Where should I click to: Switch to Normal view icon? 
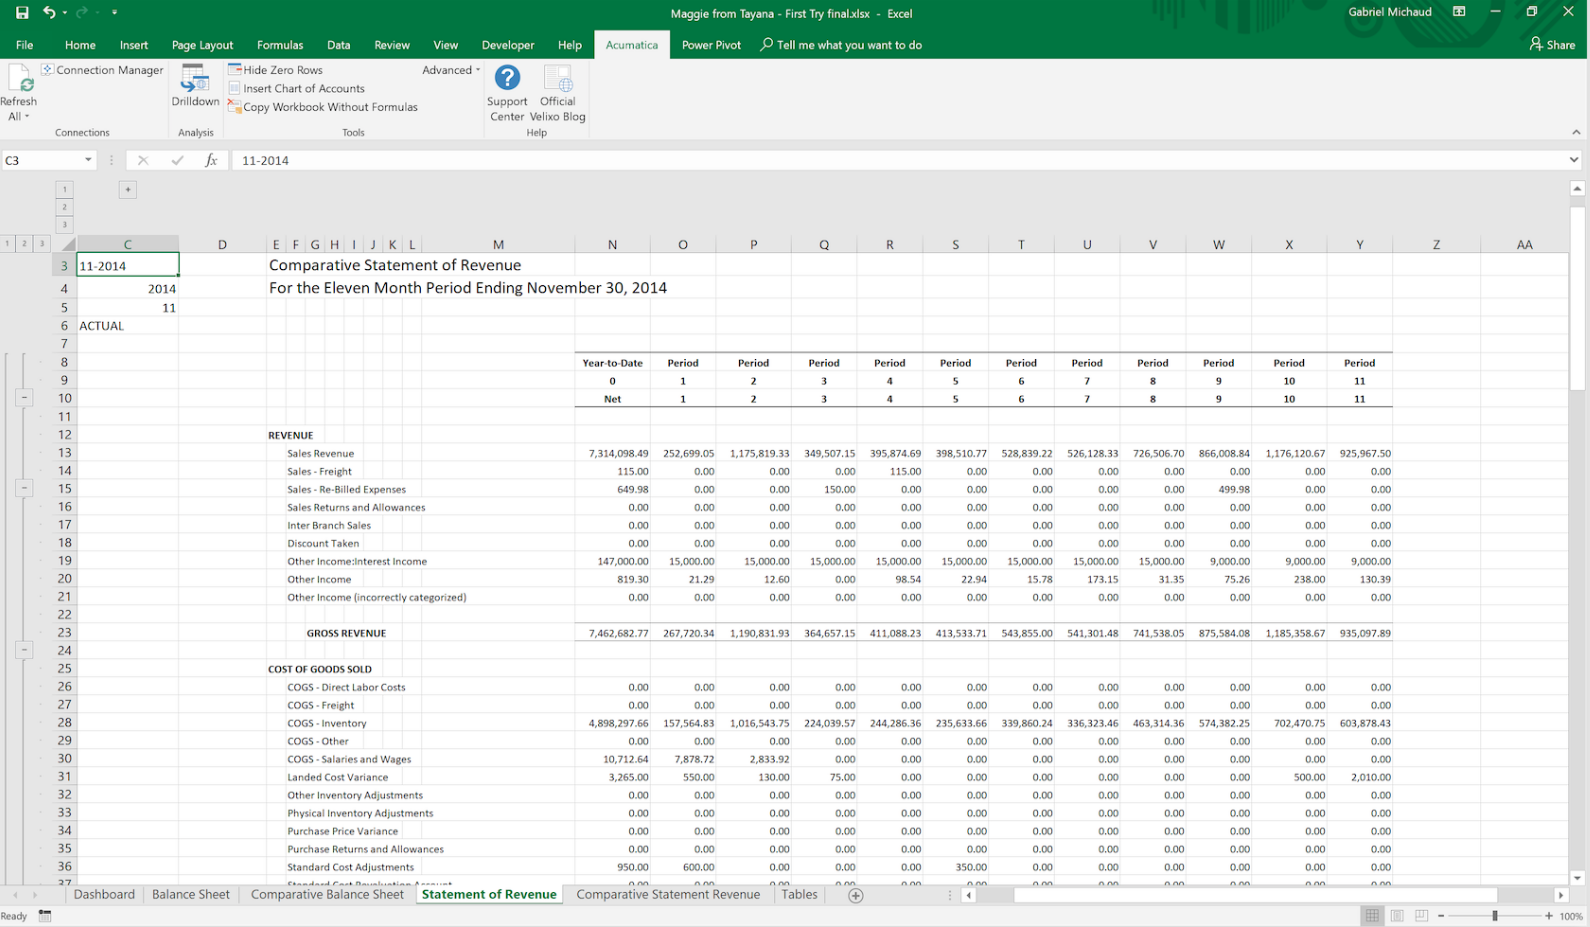1372,916
